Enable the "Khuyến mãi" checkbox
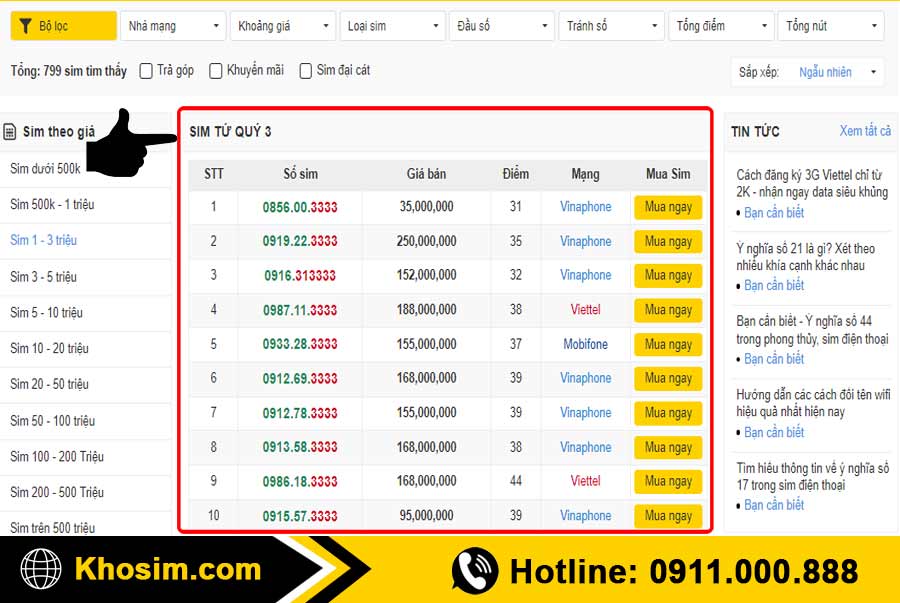This screenshot has height=603, width=900. [x=215, y=71]
